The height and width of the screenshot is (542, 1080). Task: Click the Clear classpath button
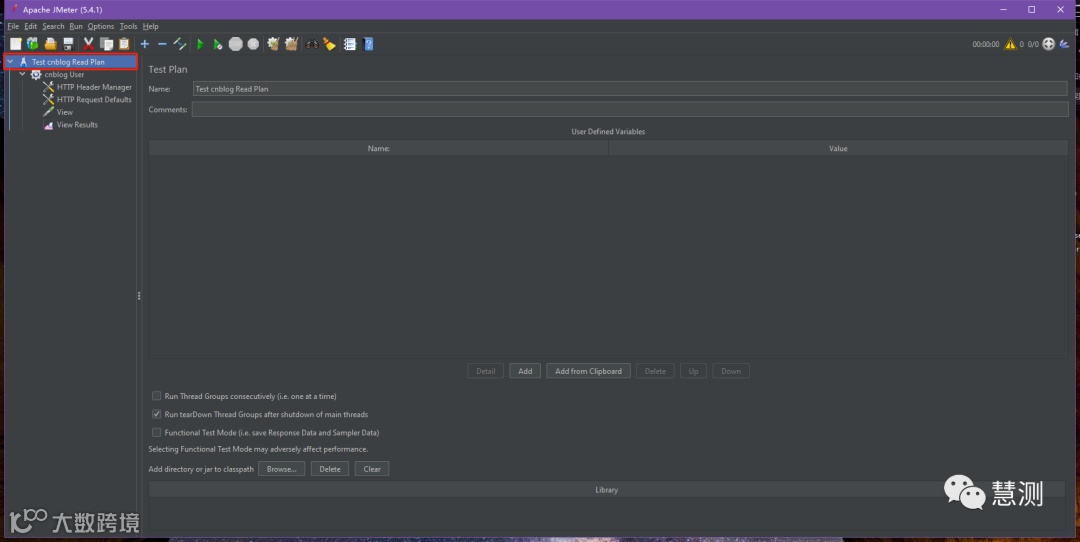[372, 469]
